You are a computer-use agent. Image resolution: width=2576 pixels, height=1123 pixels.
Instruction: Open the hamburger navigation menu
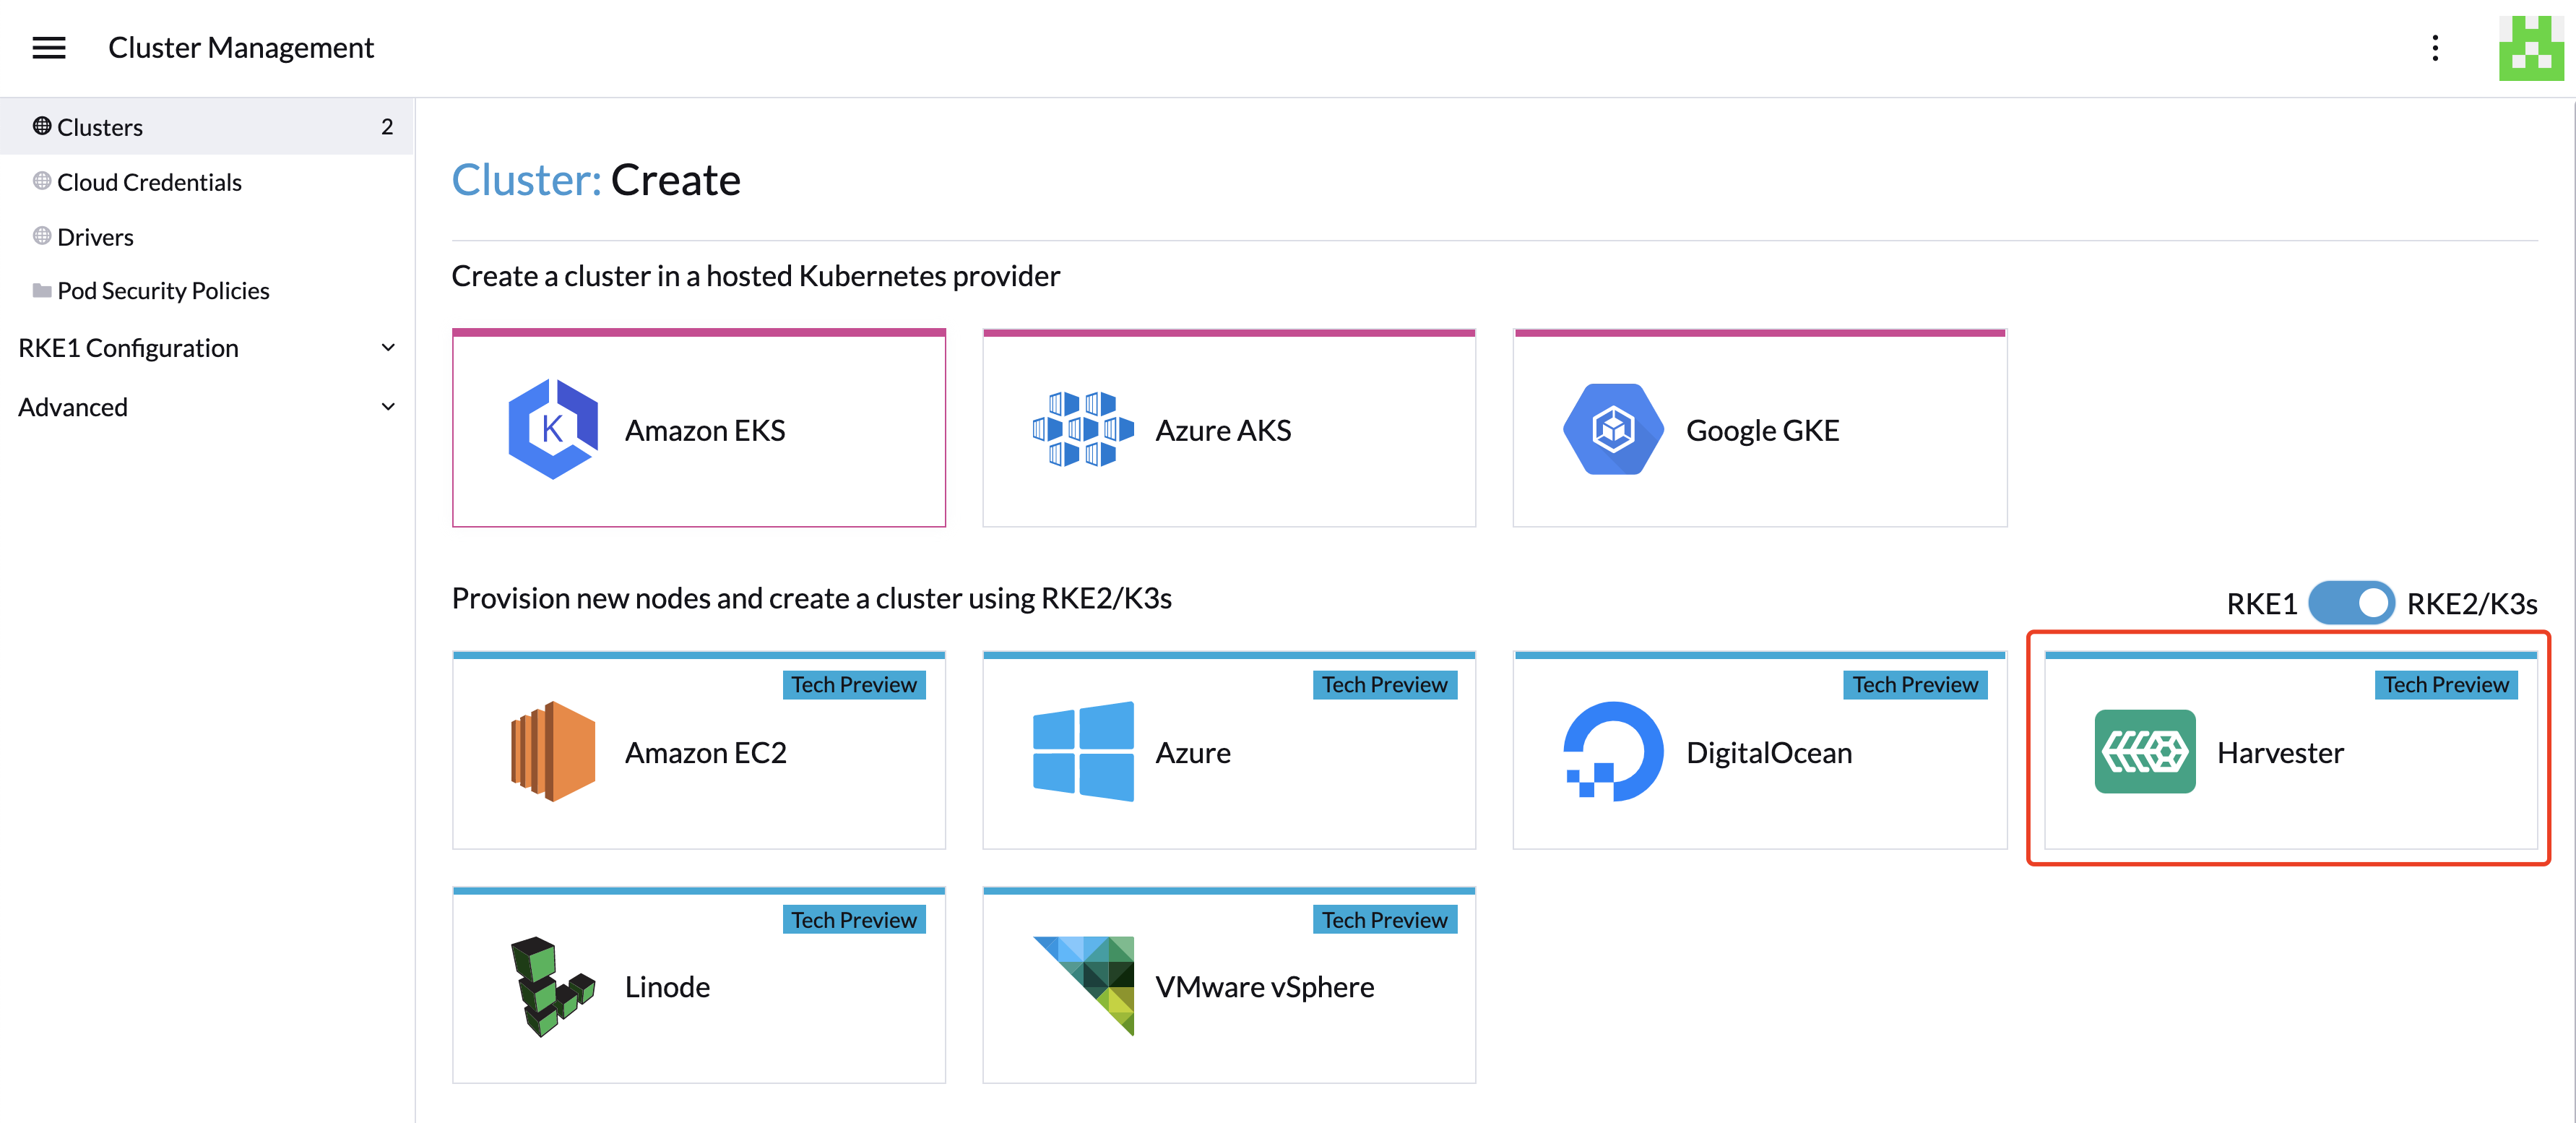(x=49, y=47)
